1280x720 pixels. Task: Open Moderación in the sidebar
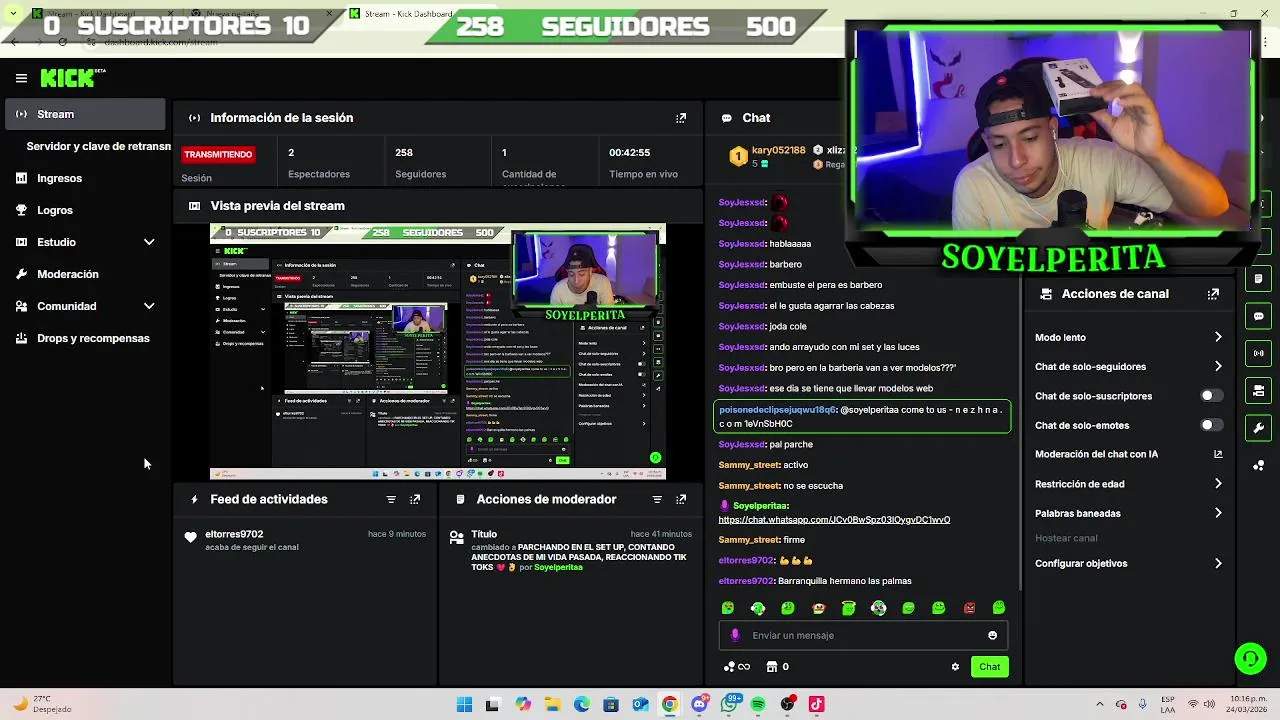click(85, 274)
